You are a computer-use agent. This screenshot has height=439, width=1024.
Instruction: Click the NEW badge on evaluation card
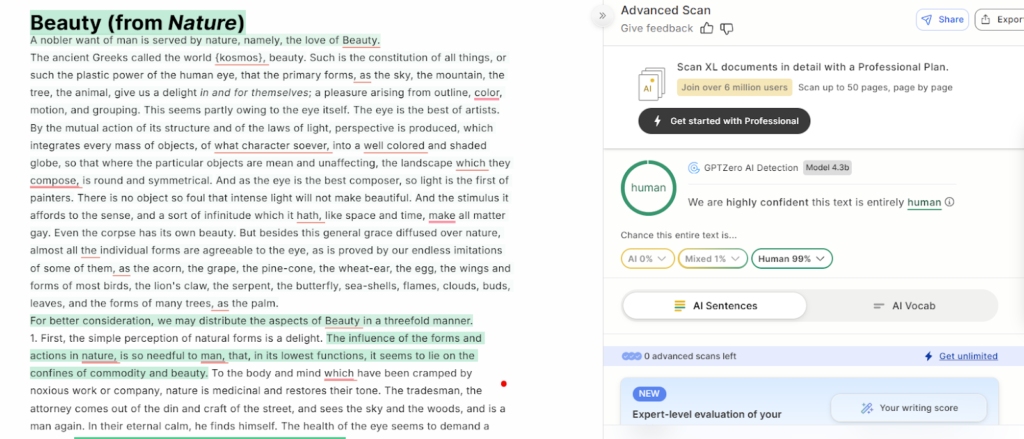649,394
